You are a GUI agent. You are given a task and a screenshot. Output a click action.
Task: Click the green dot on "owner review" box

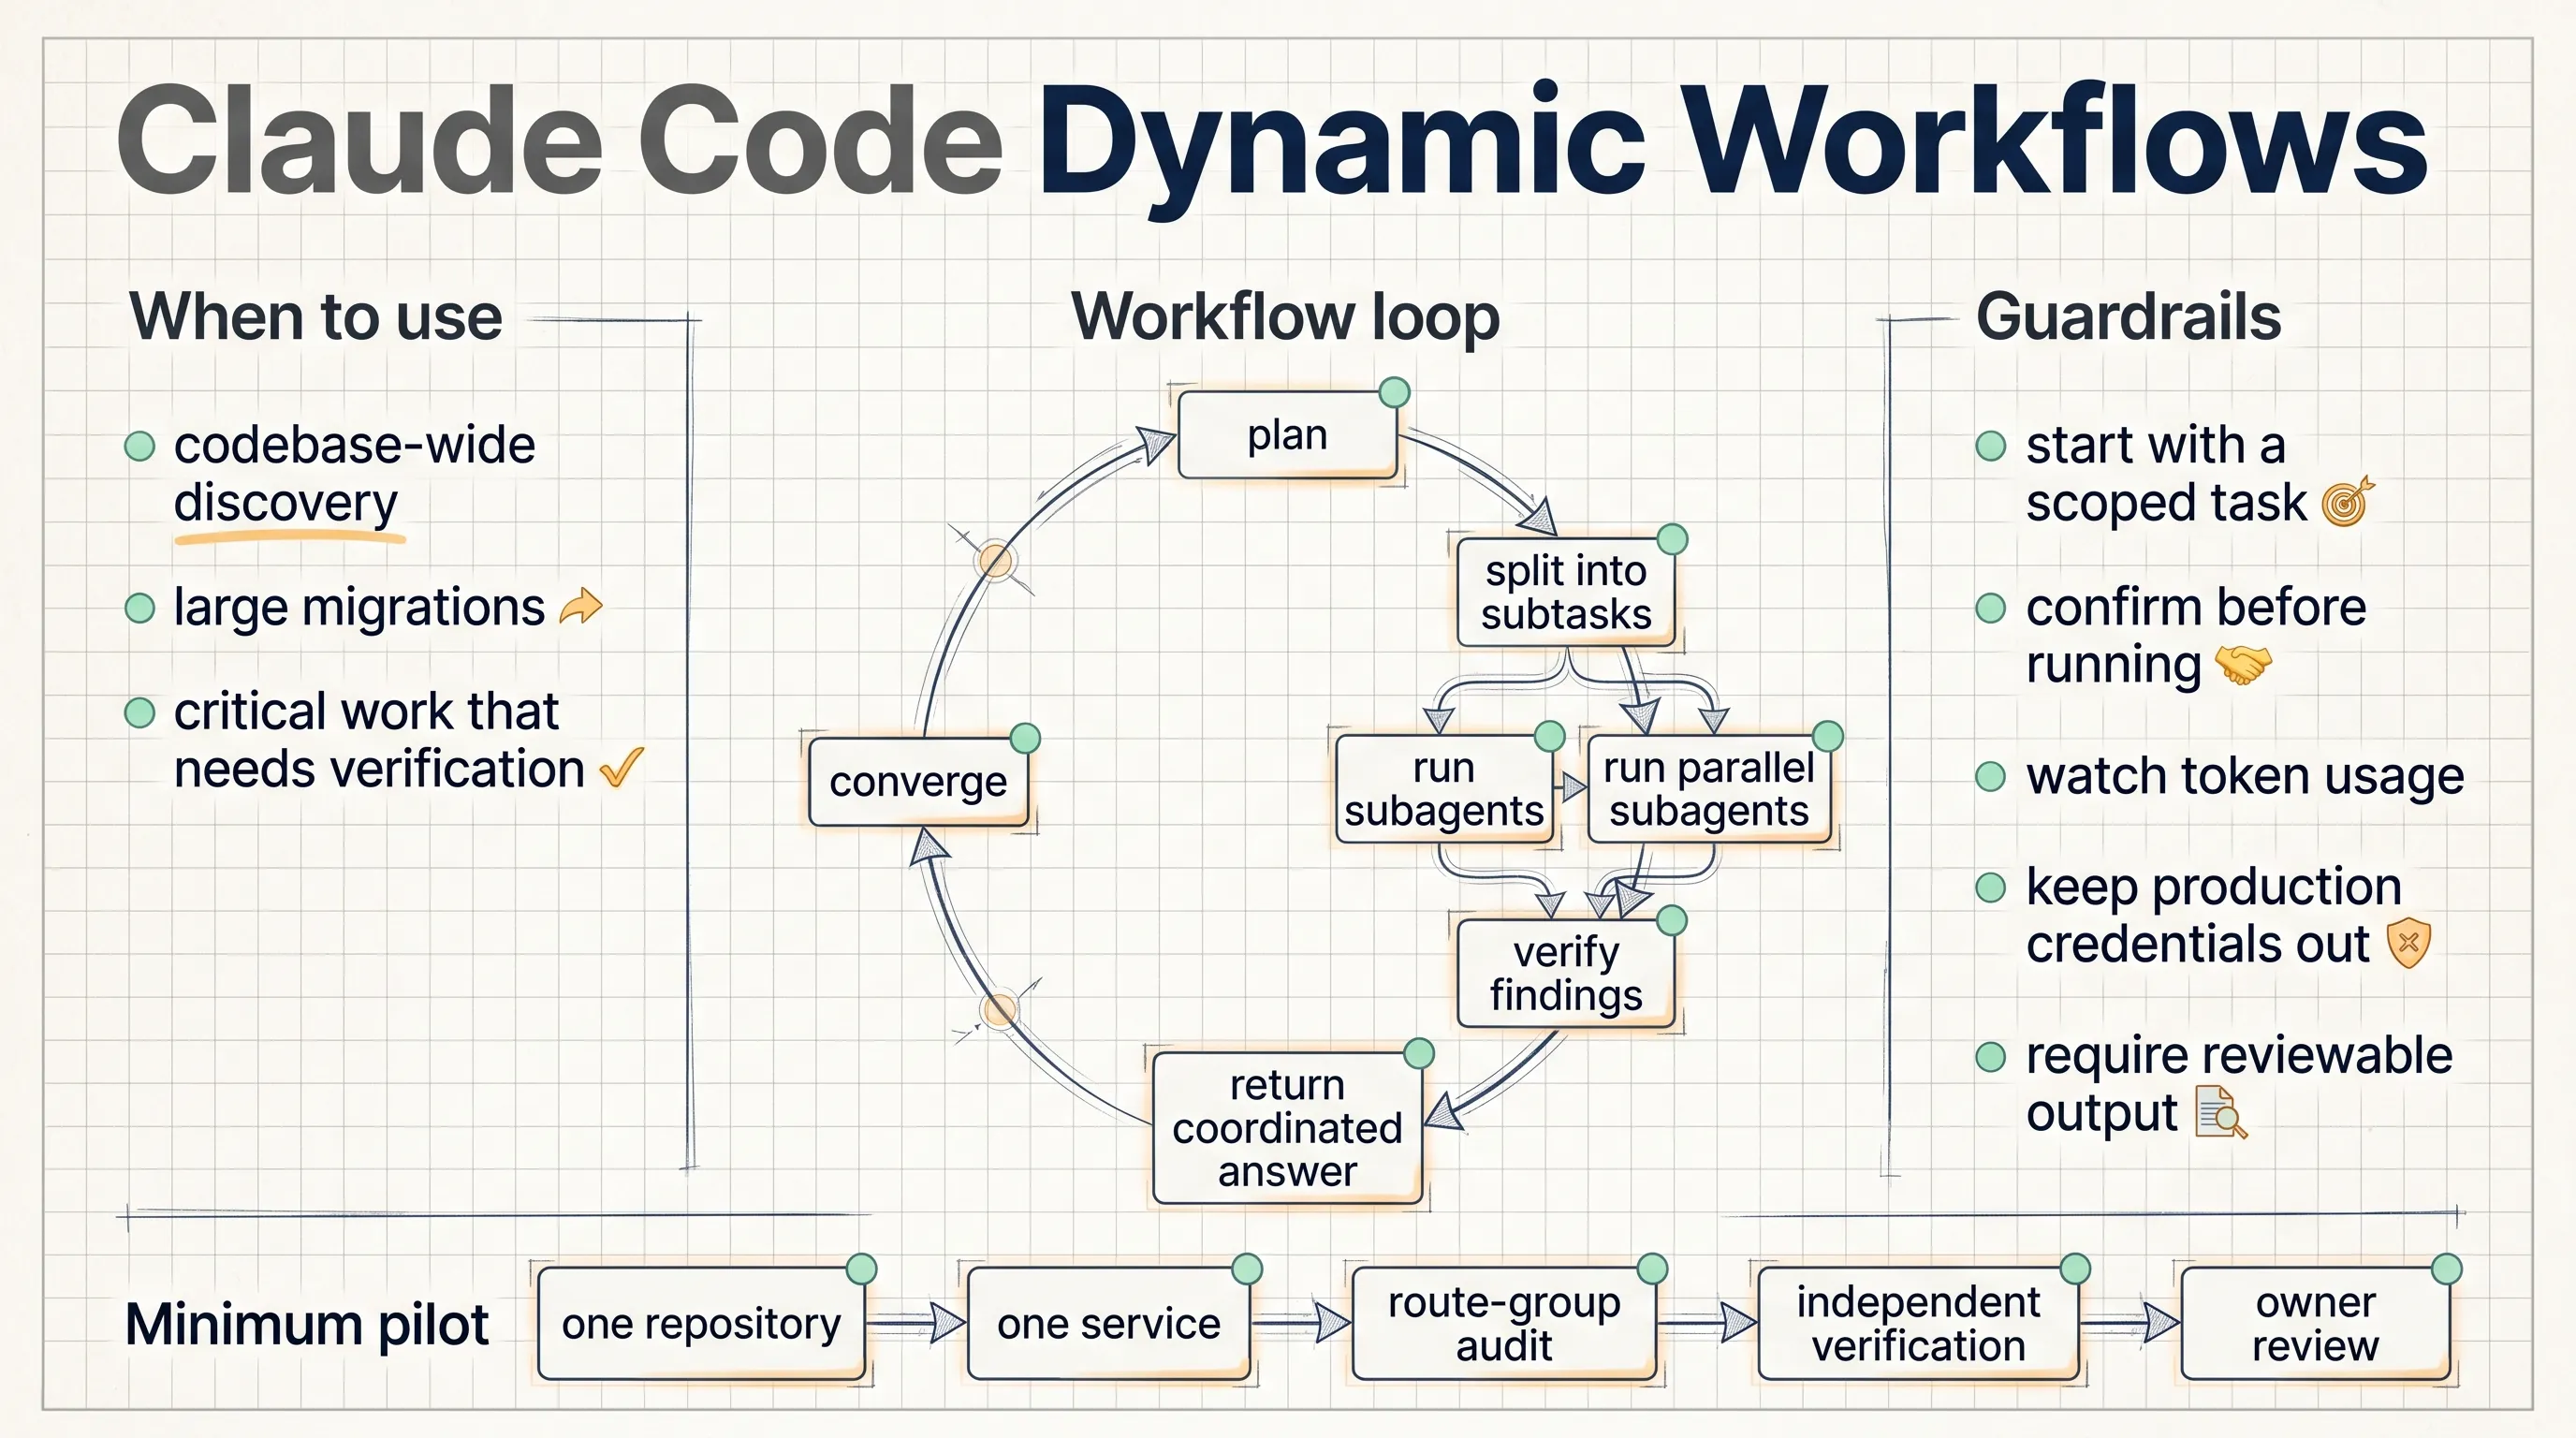coord(2447,1269)
